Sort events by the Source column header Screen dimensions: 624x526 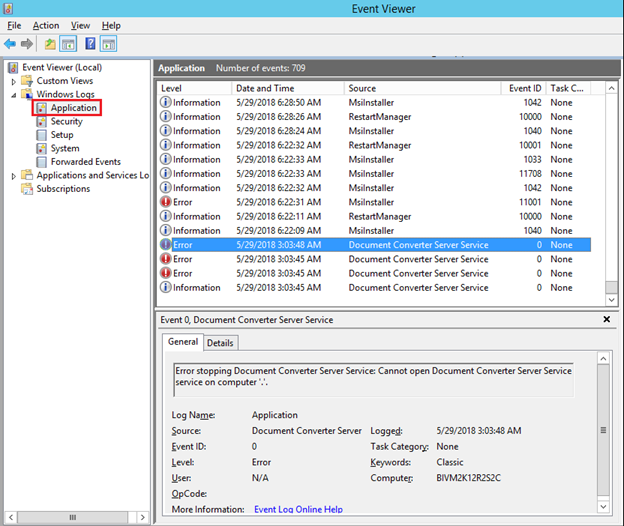point(423,88)
